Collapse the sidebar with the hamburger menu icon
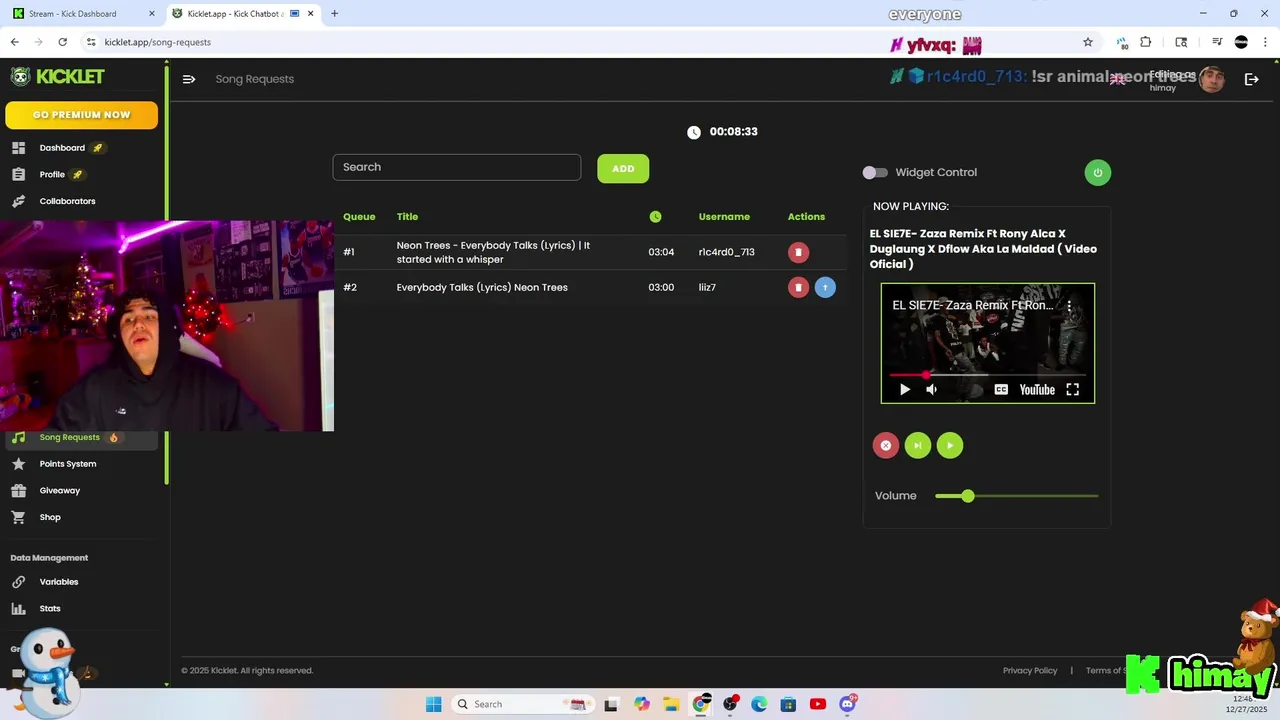Viewport: 1280px width, 720px height. [188, 79]
